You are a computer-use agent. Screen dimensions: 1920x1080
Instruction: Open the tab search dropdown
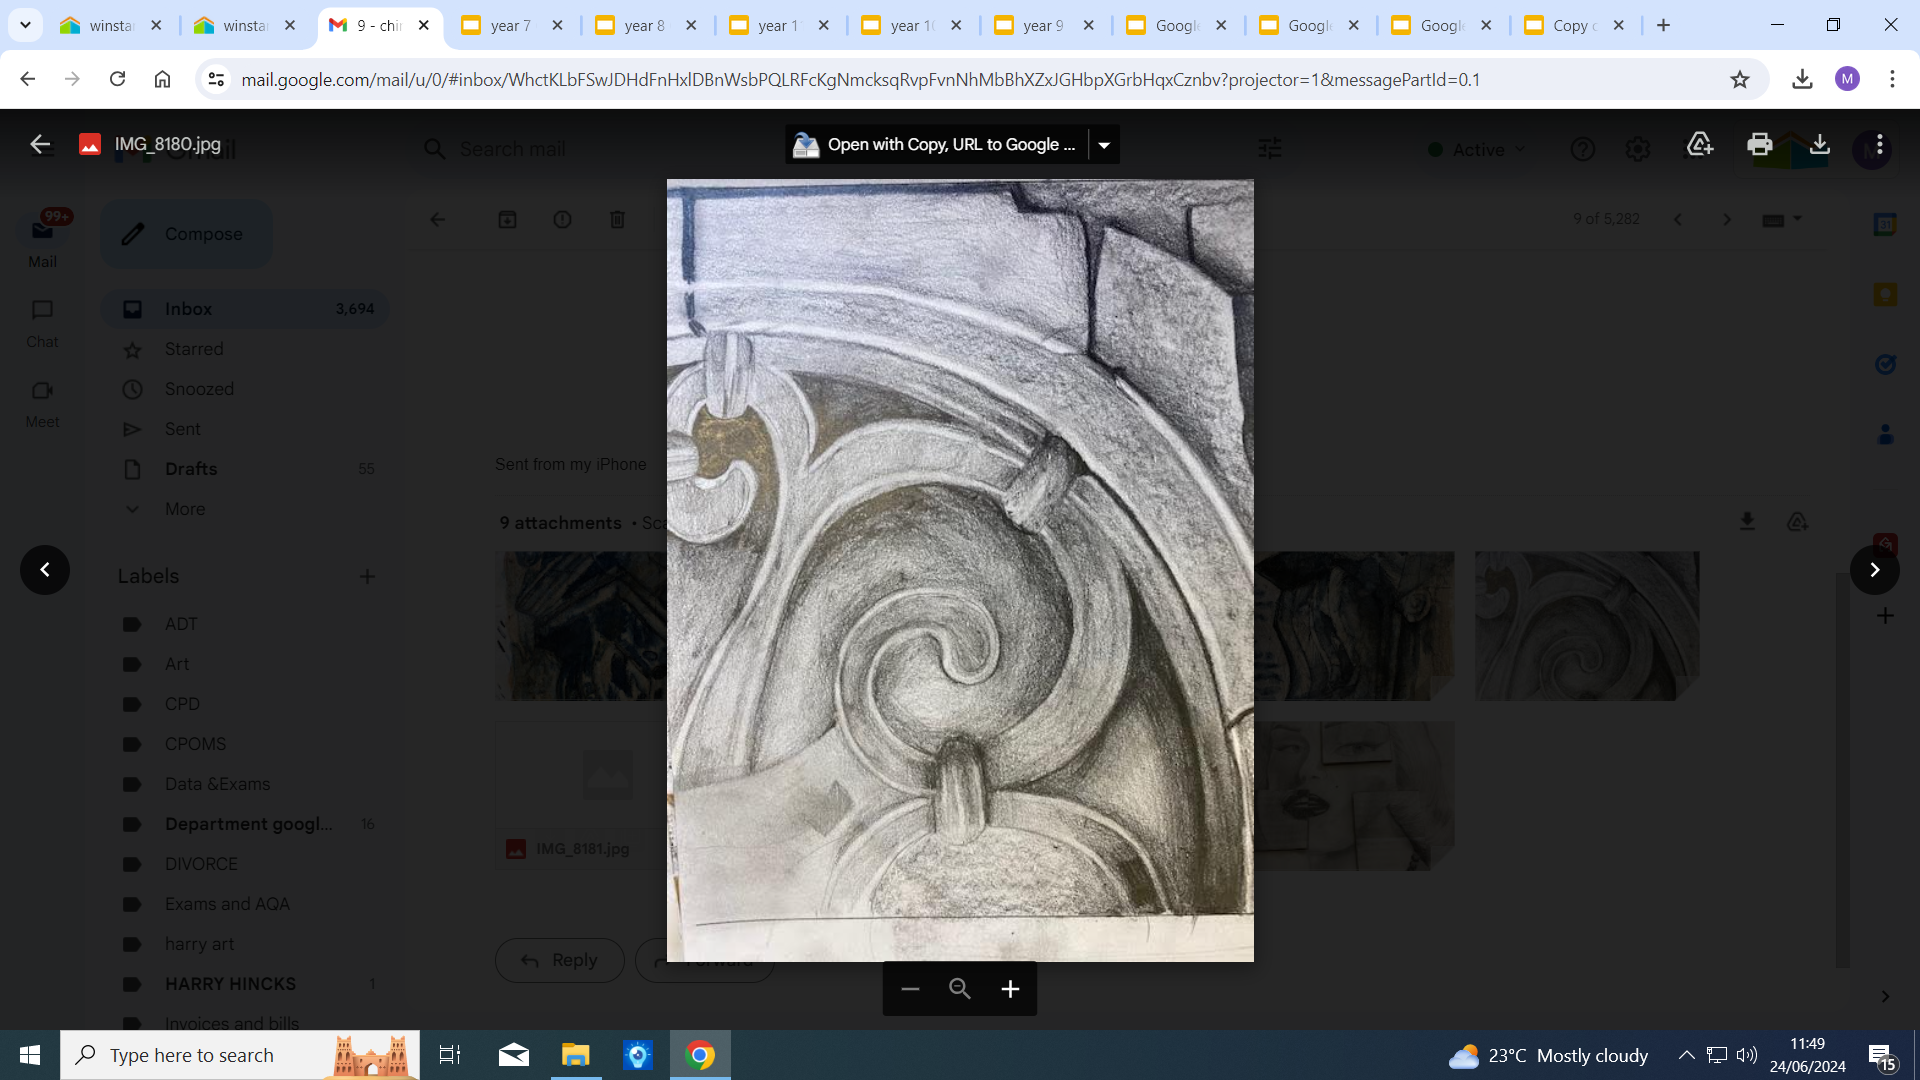point(25,25)
